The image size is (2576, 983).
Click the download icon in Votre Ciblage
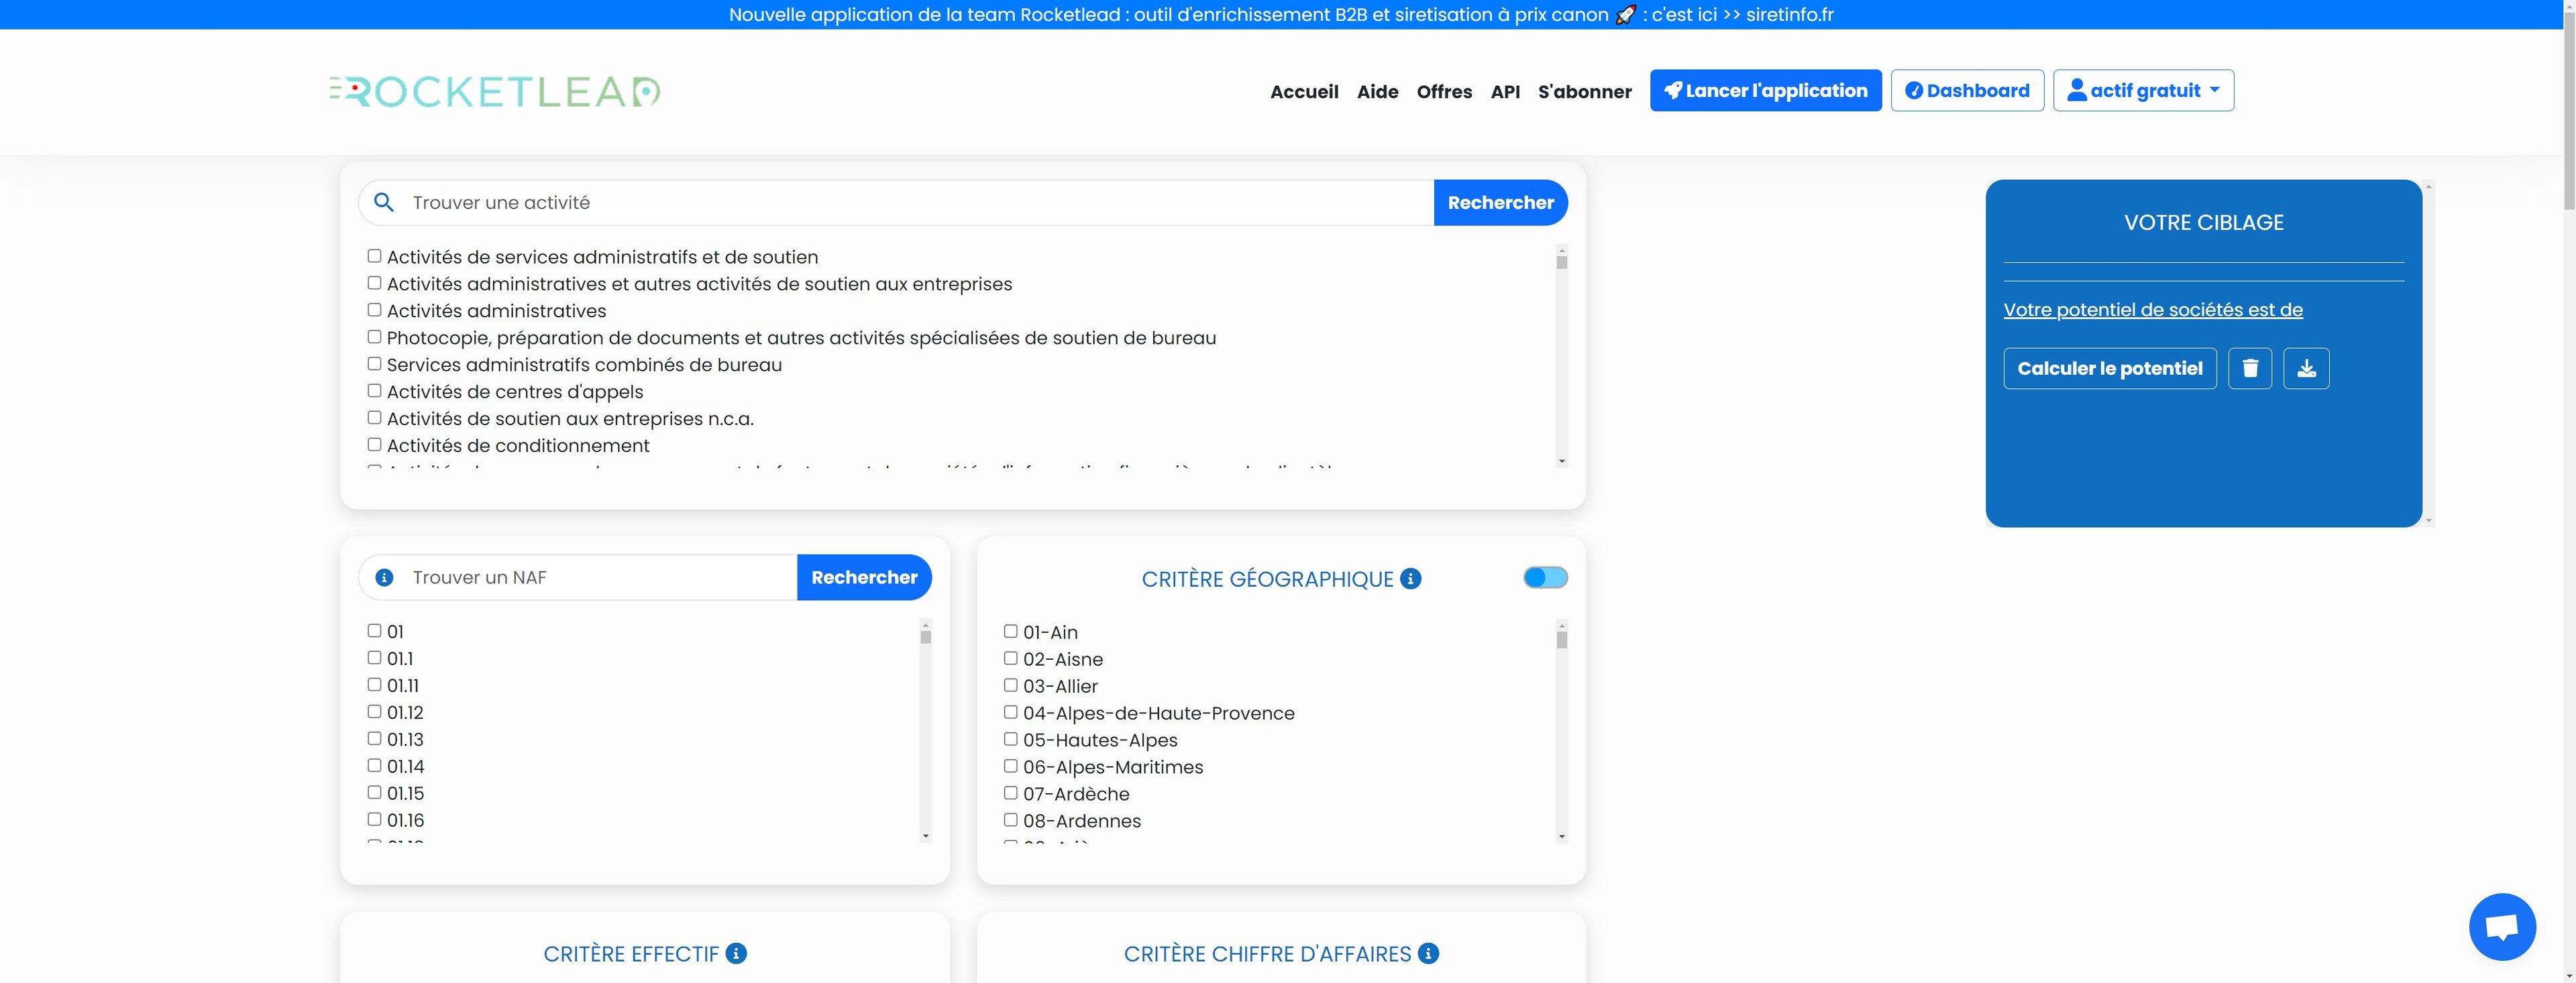(x=2306, y=368)
